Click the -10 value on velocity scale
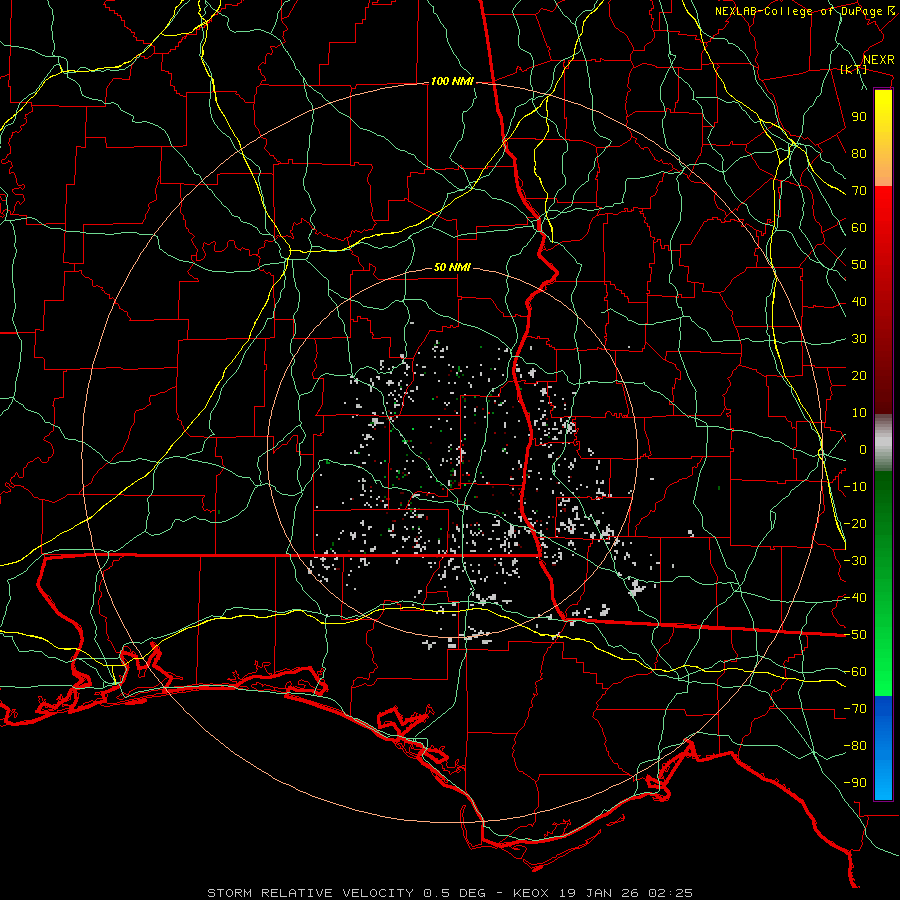The width and height of the screenshot is (900, 900). [855, 487]
